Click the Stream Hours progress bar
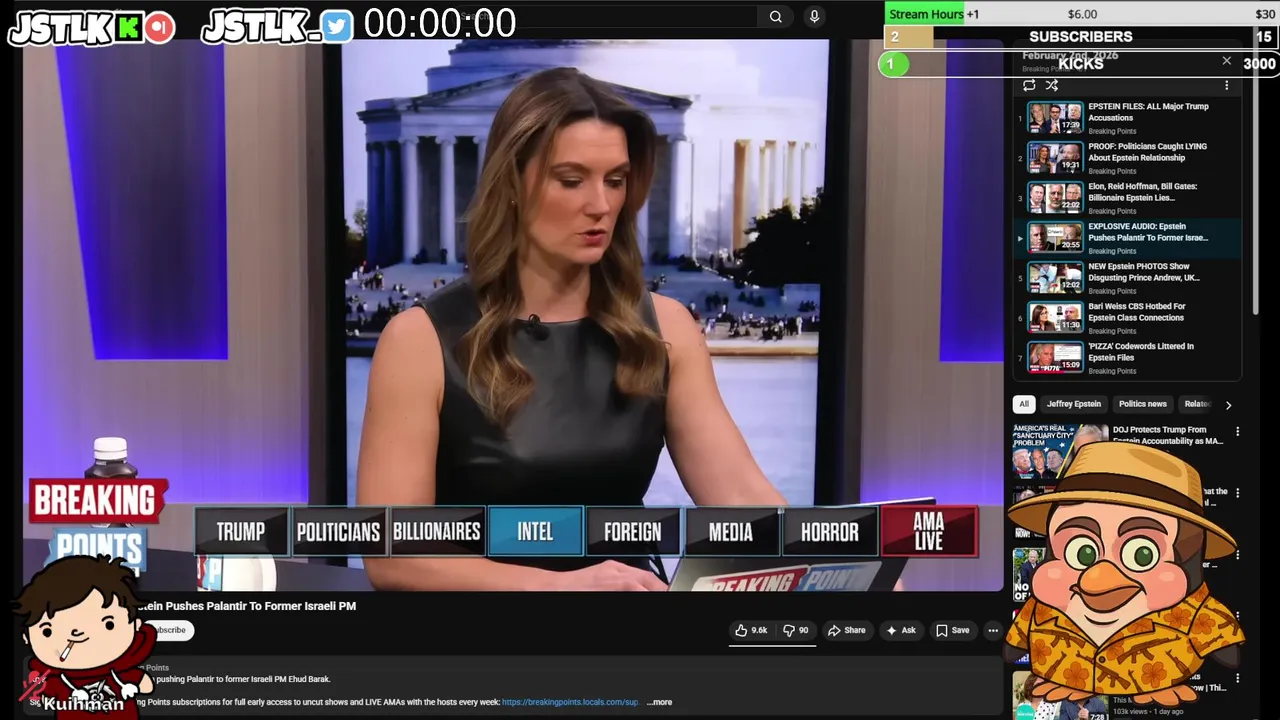The image size is (1280, 720). [1081, 14]
